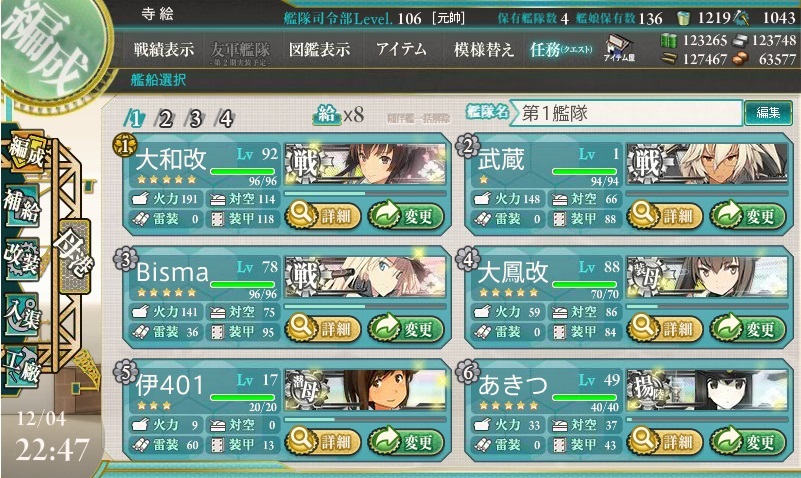Open 模様替え furniture menu
801x478 pixels.
click(483, 50)
